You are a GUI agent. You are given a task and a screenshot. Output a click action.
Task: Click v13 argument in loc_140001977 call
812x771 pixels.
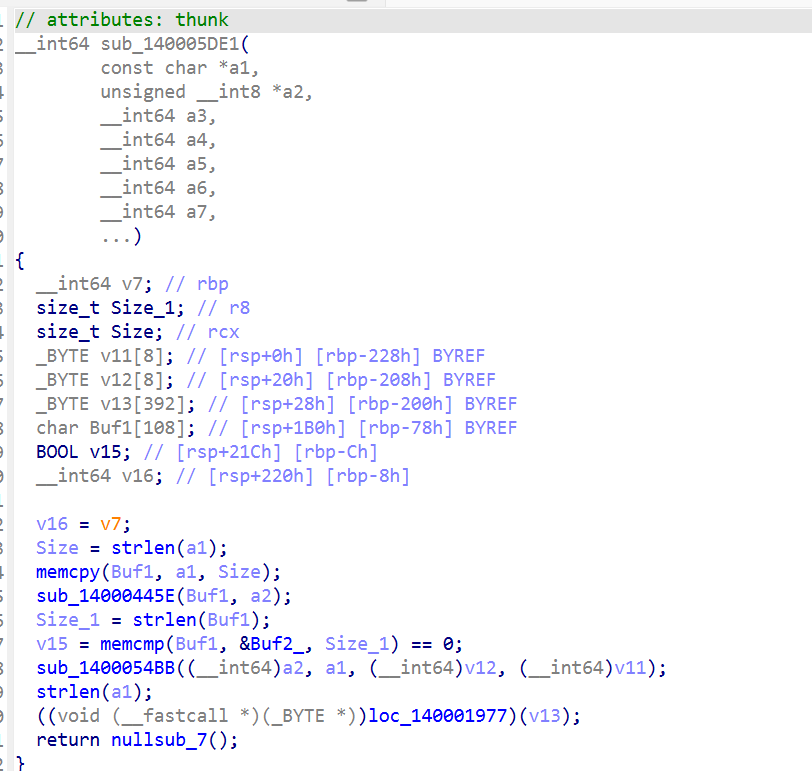[x=544, y=716]
